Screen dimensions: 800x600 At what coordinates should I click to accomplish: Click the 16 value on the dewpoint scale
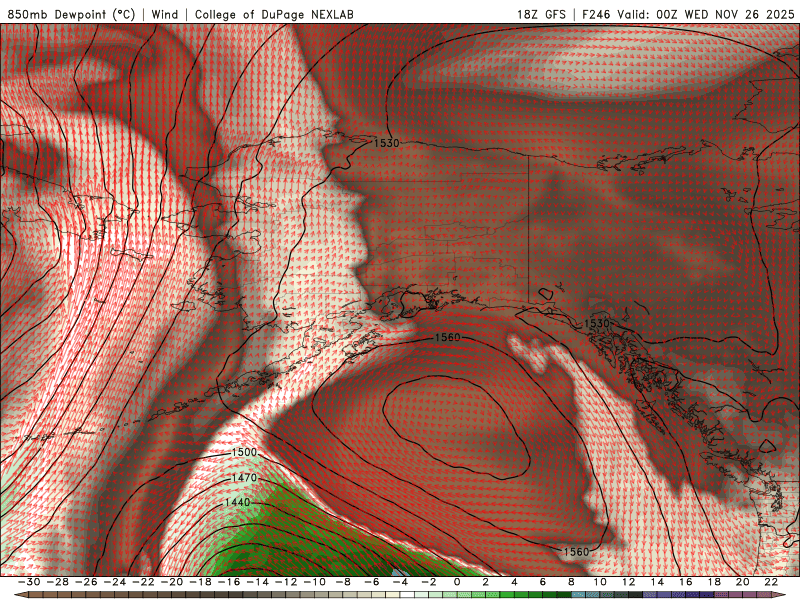click(685, 582)
